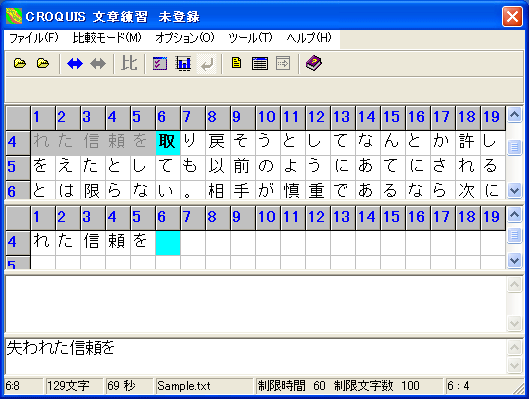The image size is (529, 399).
Task: Click the text input field containing 失われた信頼を
Action: click(x=256, y=356)
